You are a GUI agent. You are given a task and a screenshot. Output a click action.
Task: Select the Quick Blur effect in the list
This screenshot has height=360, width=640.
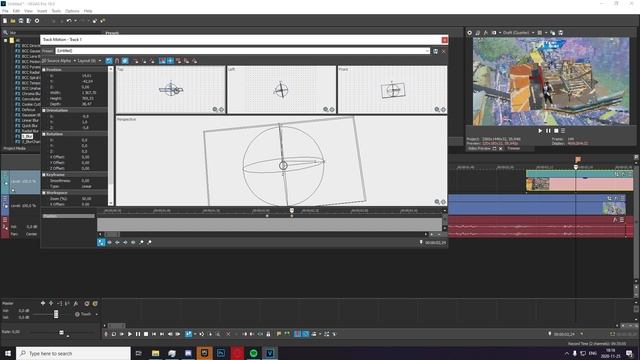pos(29,126)
